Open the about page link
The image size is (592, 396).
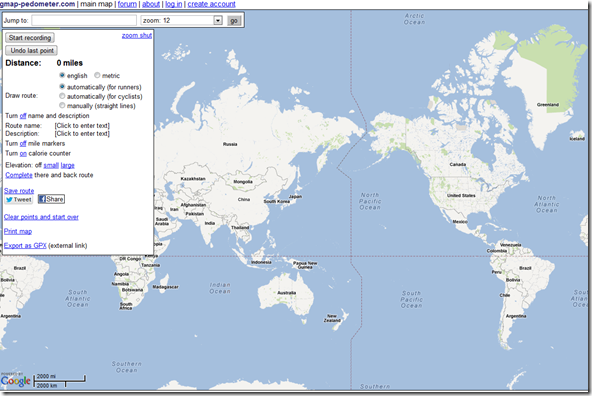151,4
